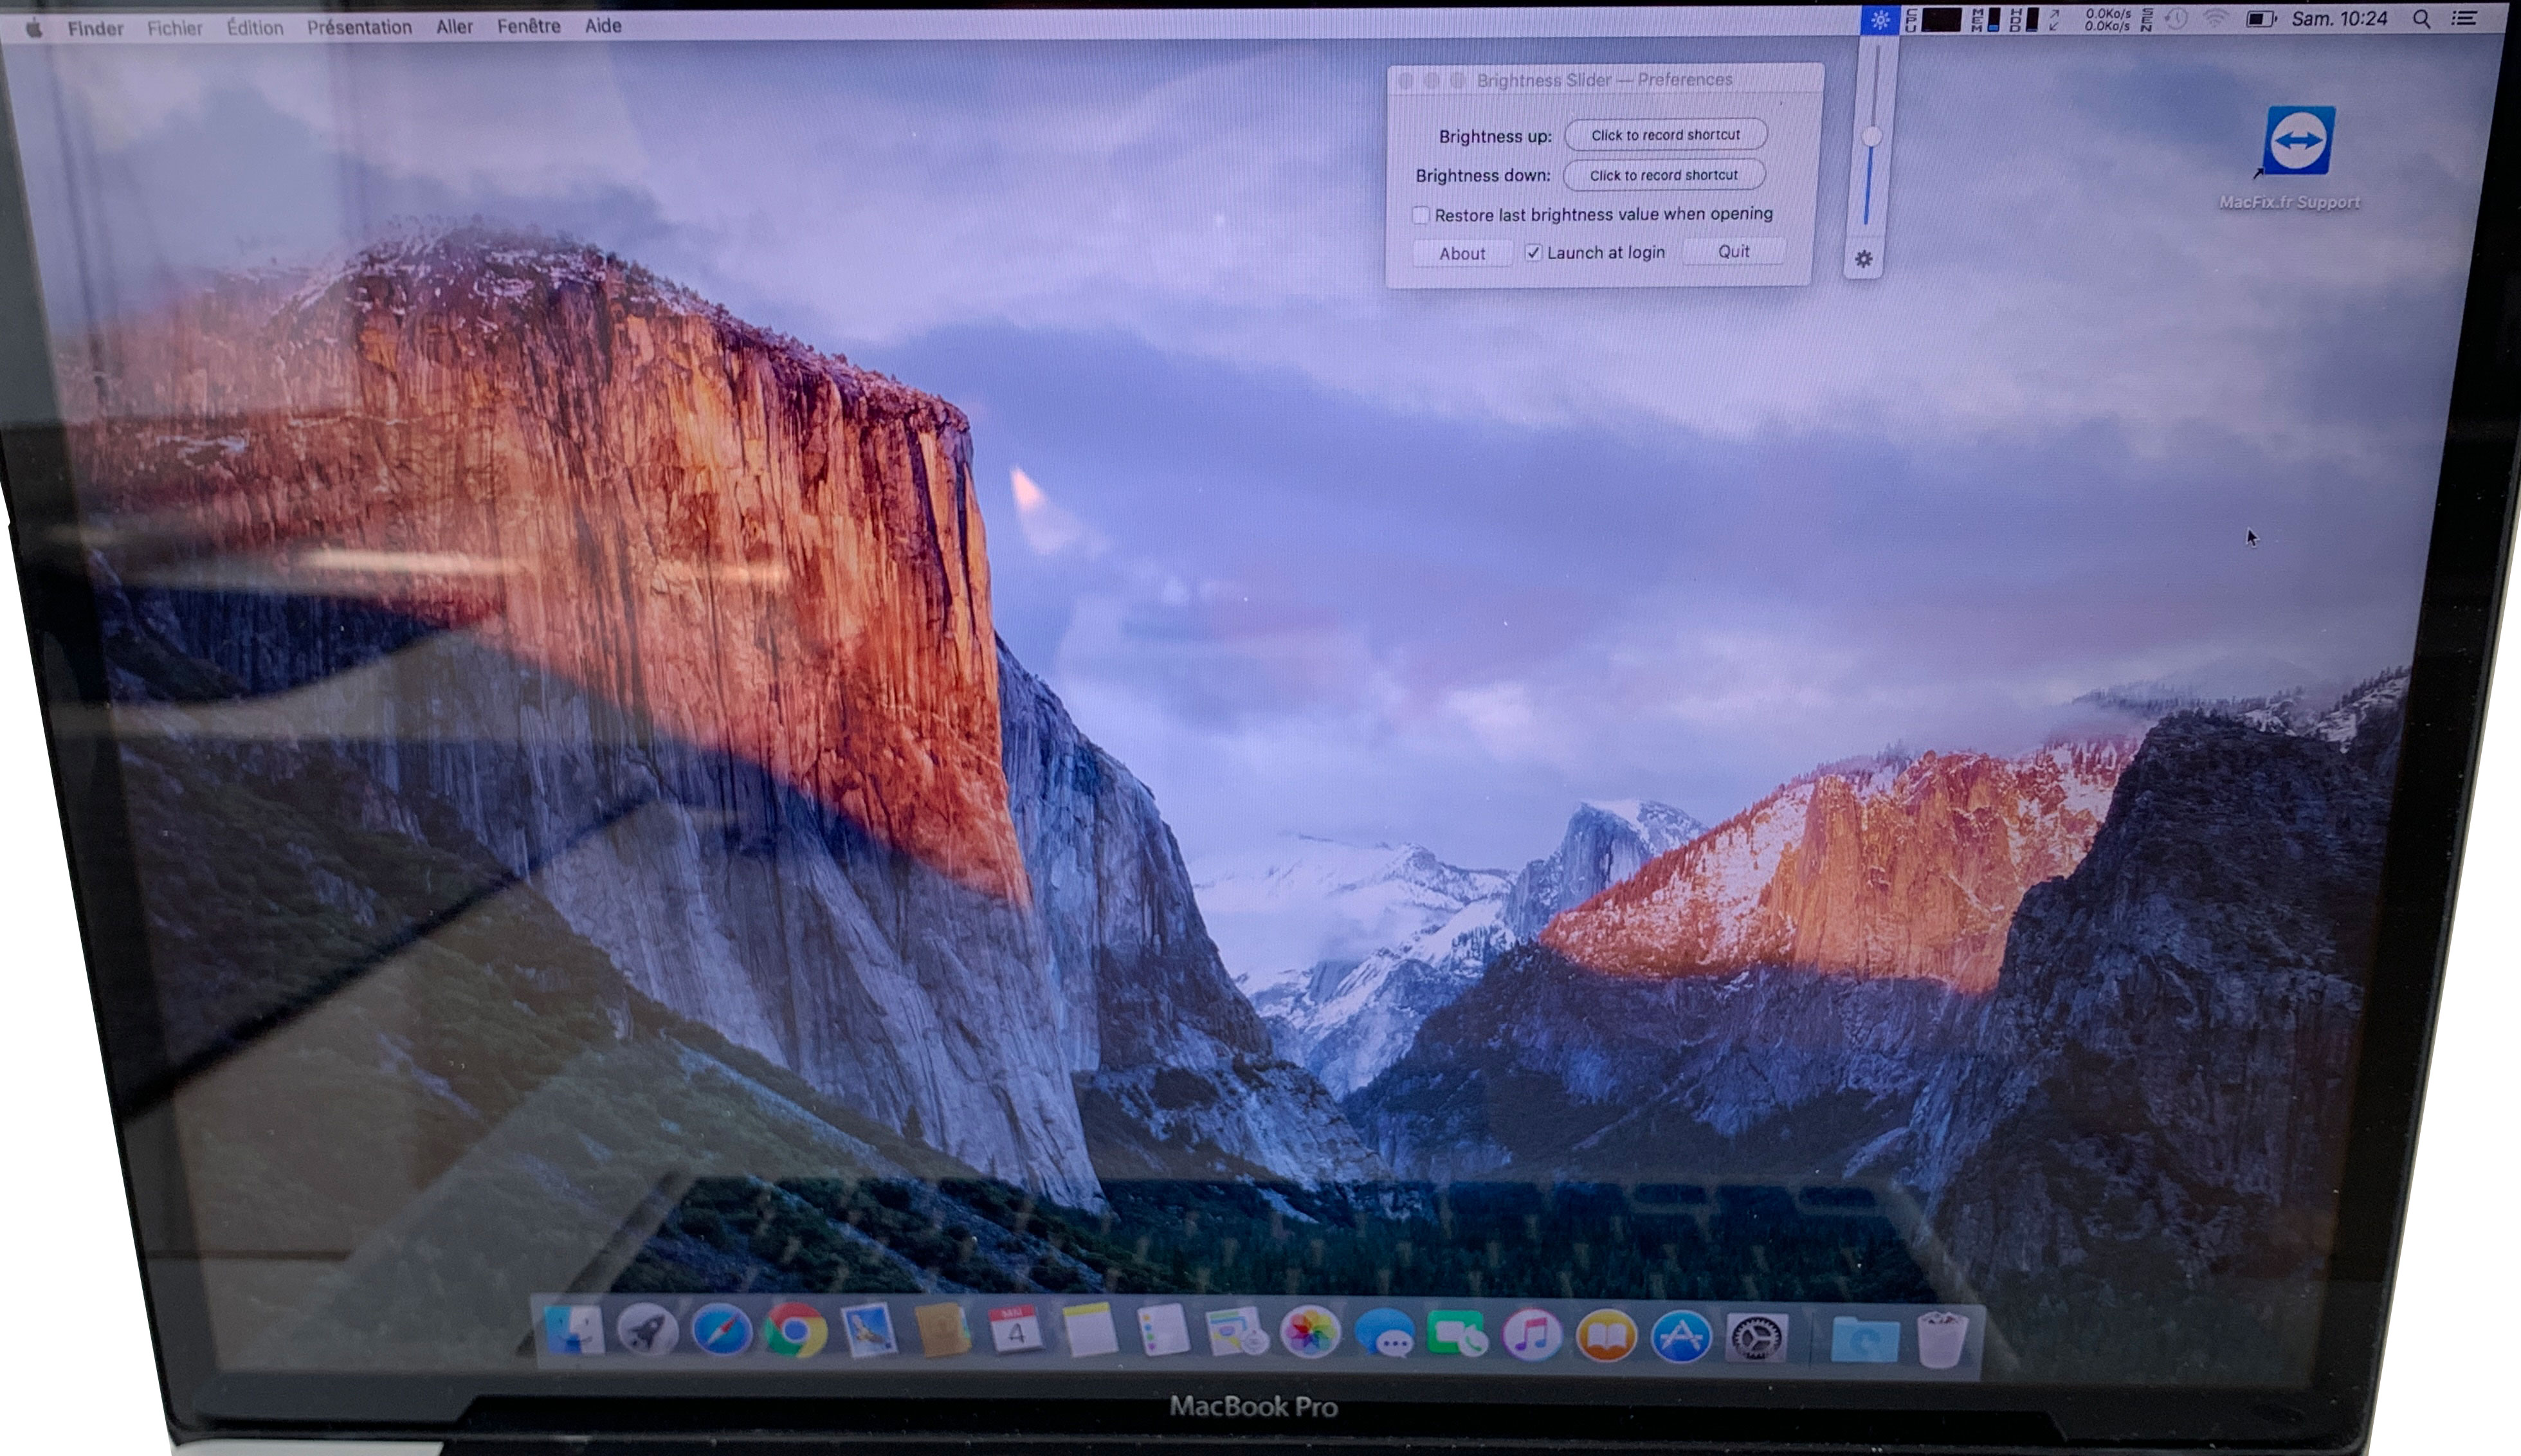Screen dimensions: 2521x1456
Task: Open iTunes from the Dock
Action: coord(1532,1335)
